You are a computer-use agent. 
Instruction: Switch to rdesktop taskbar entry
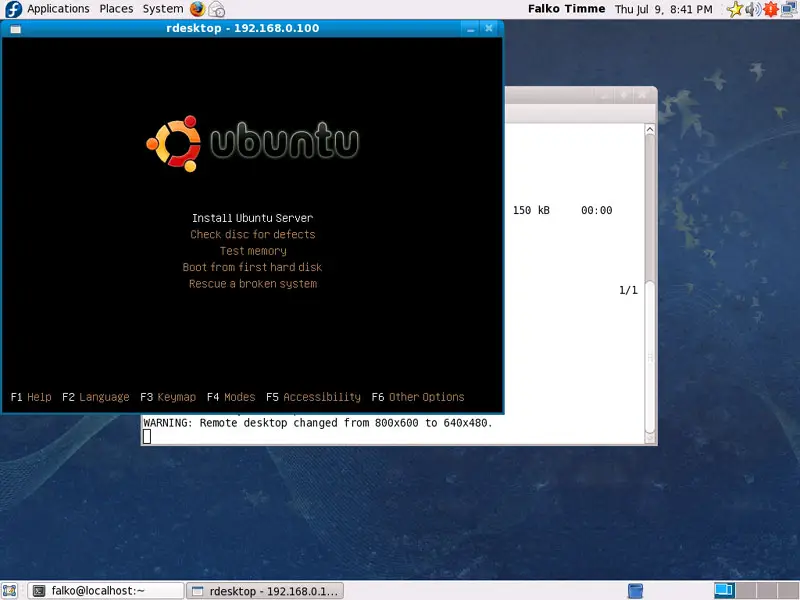coord(265,591)
